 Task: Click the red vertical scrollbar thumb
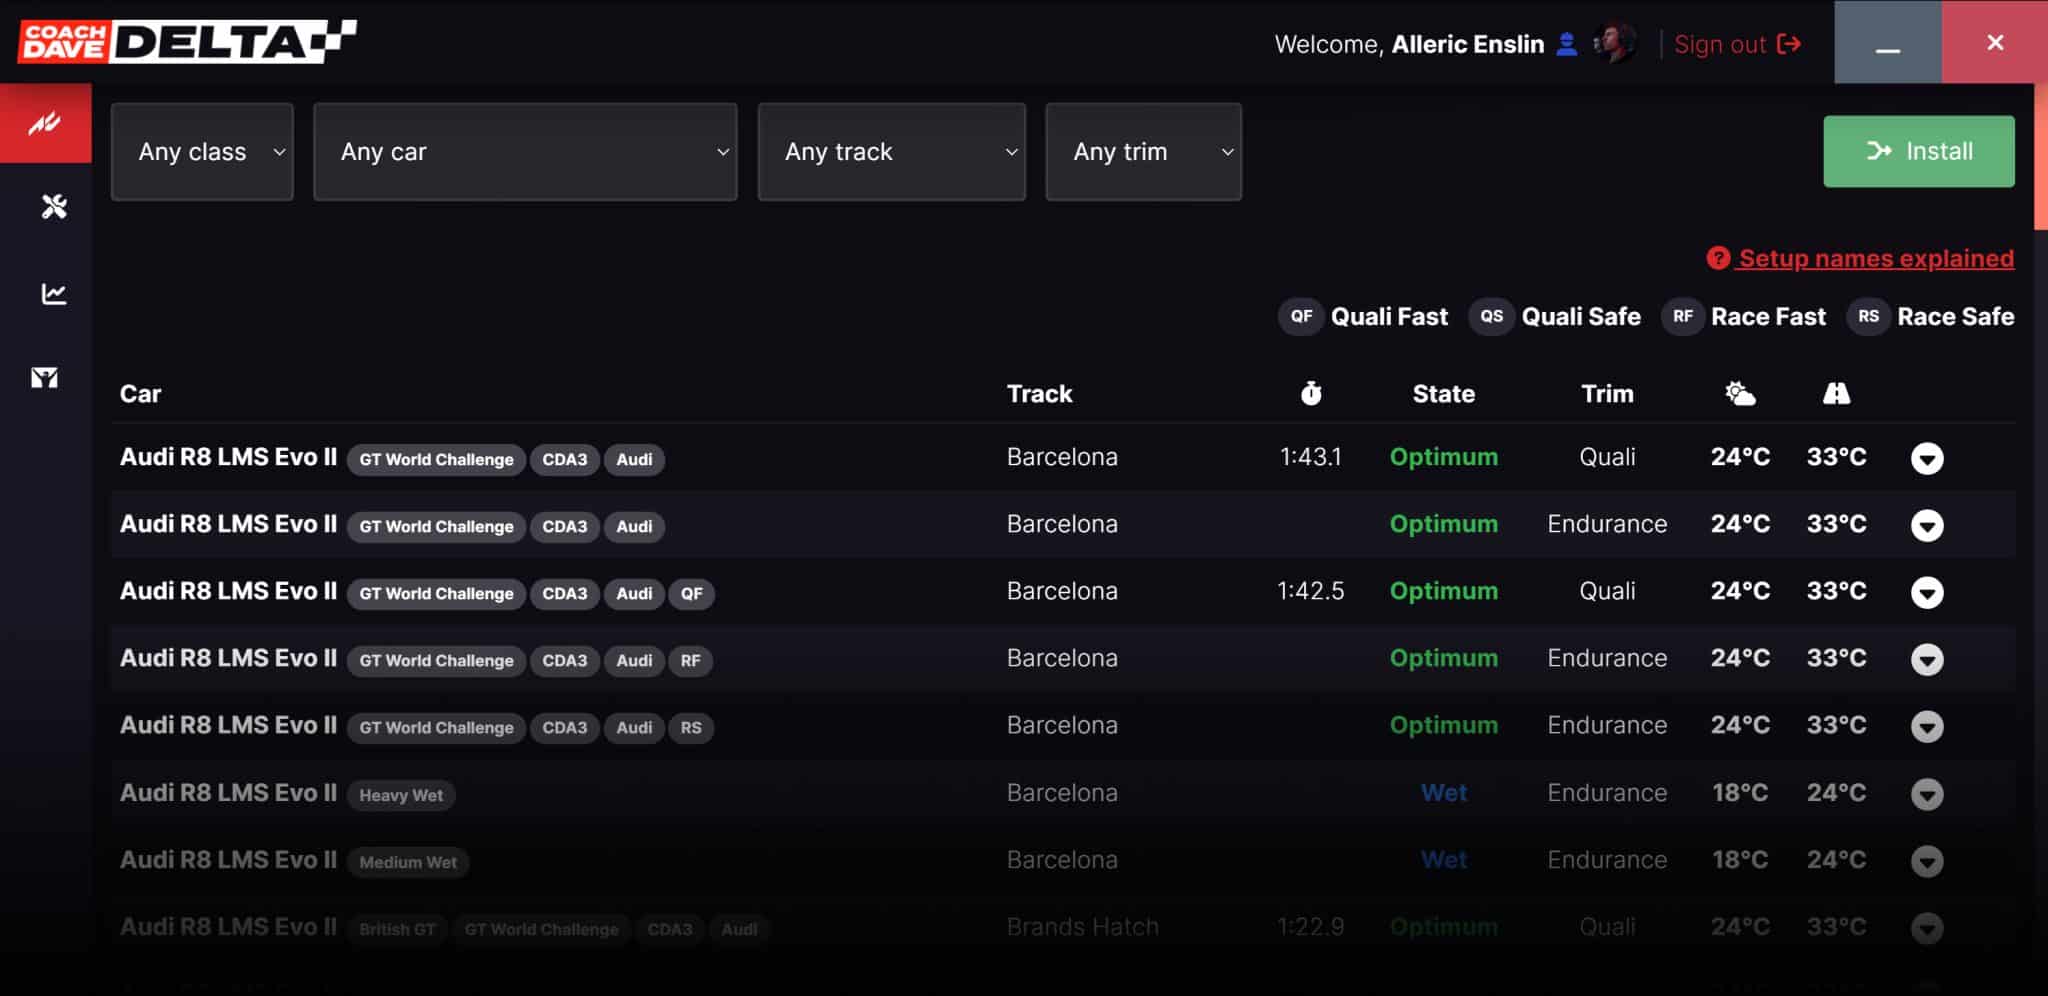pyautogui.click(x=2041, y=157)
